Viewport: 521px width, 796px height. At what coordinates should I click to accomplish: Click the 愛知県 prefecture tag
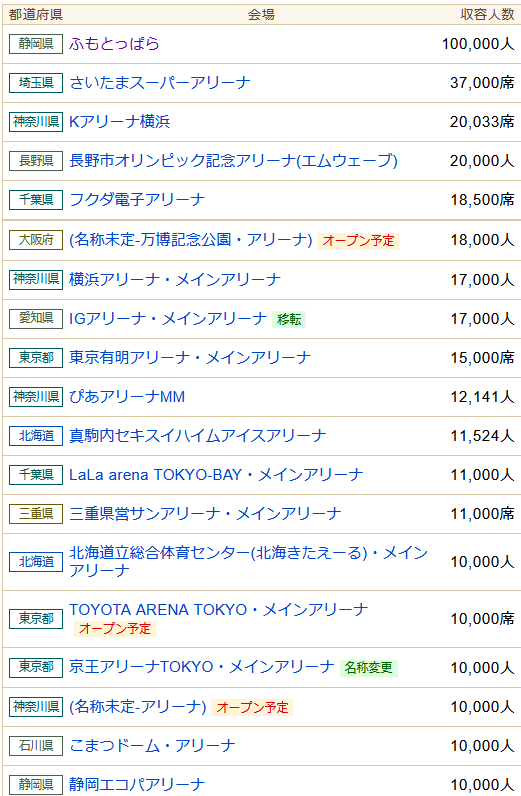coord(36,318)
